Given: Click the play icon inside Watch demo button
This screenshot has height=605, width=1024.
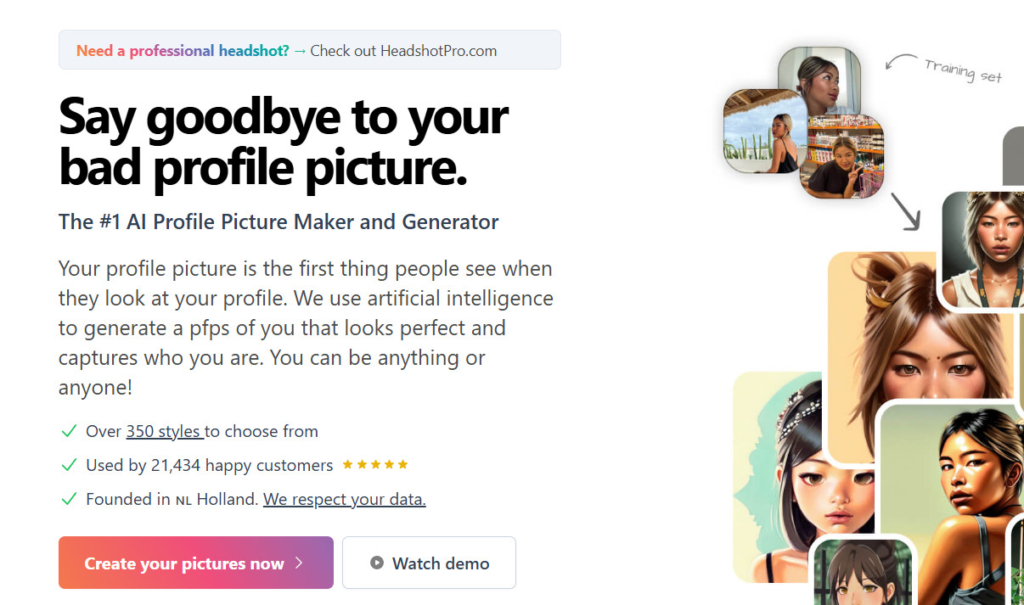Looking at the screenshot, I should 374,562.
